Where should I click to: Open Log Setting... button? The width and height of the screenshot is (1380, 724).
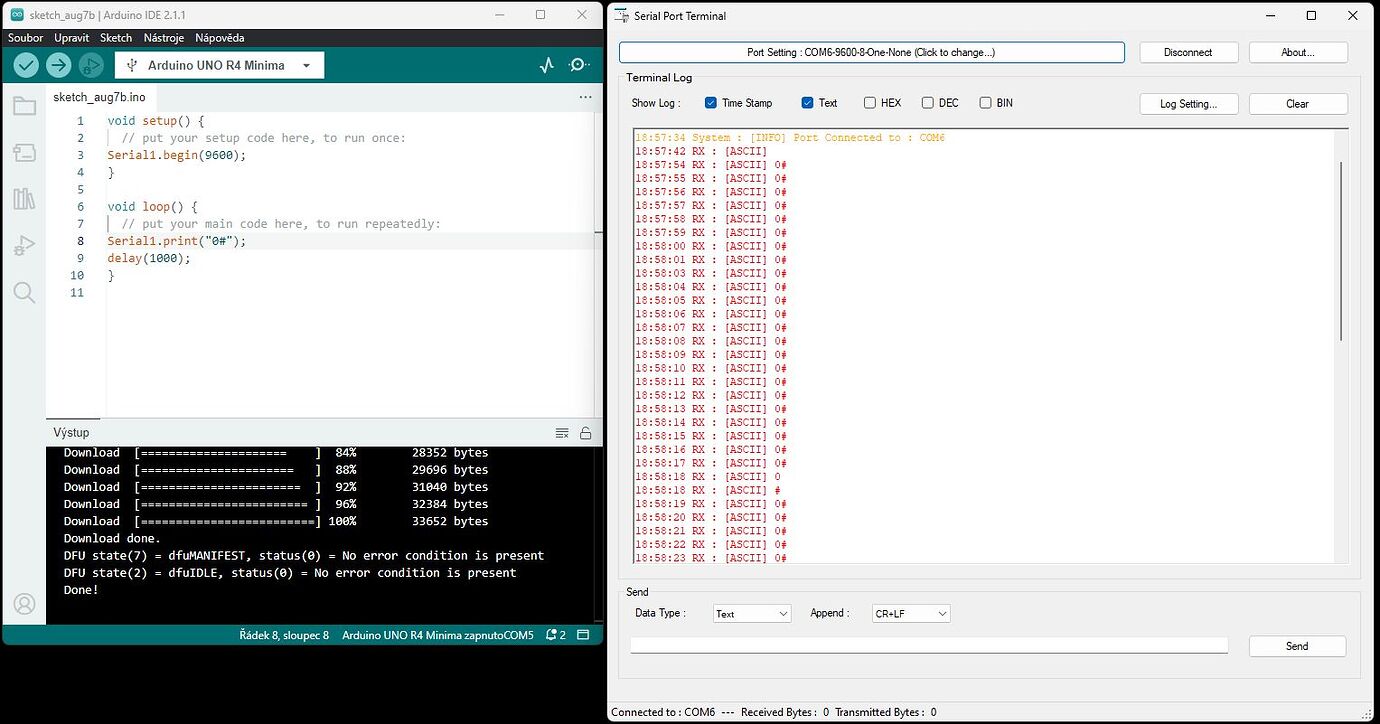coord(1188,104)
